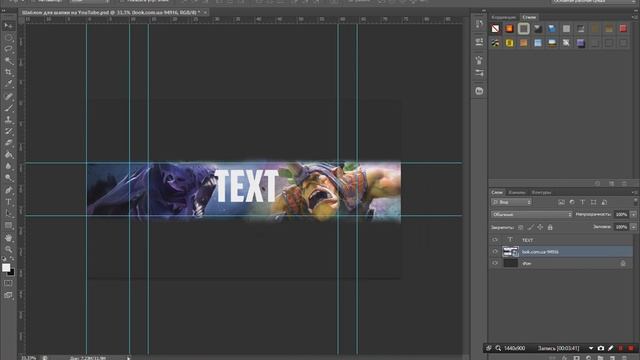Image resolution: width=640 pixels, height=360 pixels.
Task: Switch to the Коррекция tab
Action: [x=503, y=17]
